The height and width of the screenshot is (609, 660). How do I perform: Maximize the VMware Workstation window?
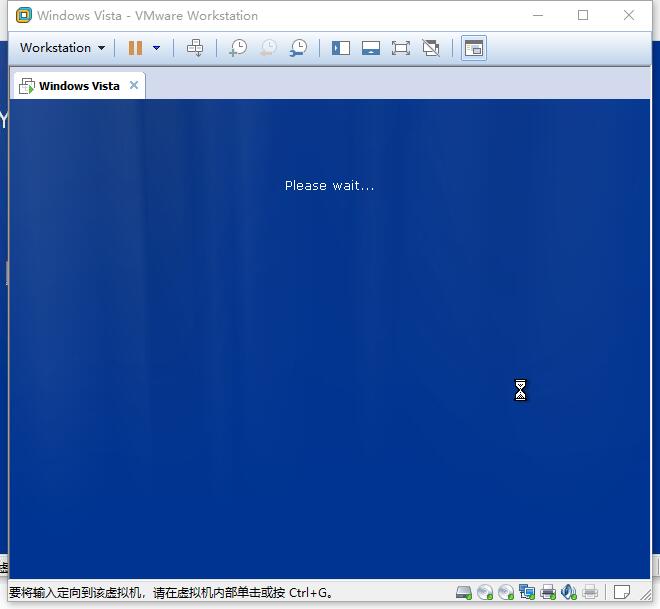[583, 16]
